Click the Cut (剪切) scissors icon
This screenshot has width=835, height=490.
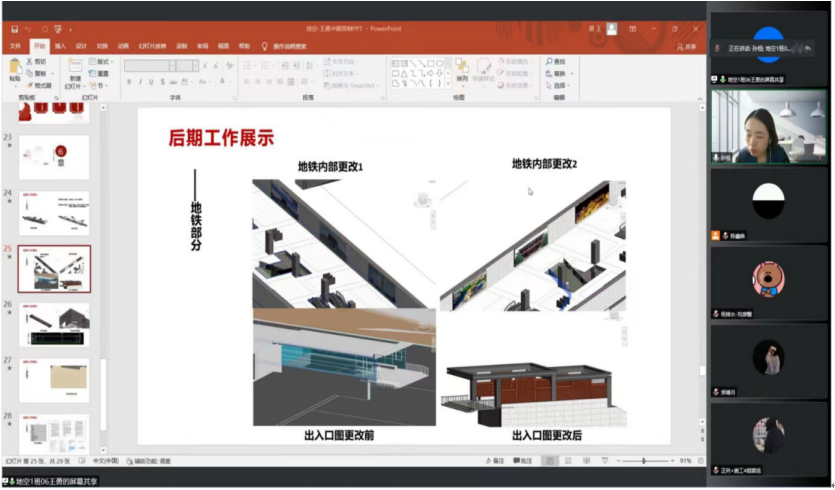29,62
